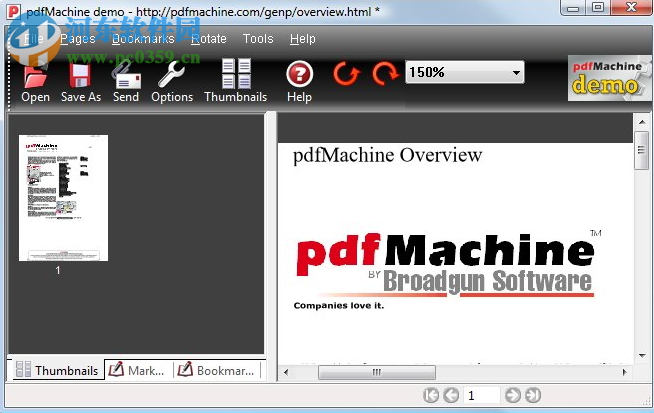
Task: Open the Rotate menu
Action: point(209,39)
